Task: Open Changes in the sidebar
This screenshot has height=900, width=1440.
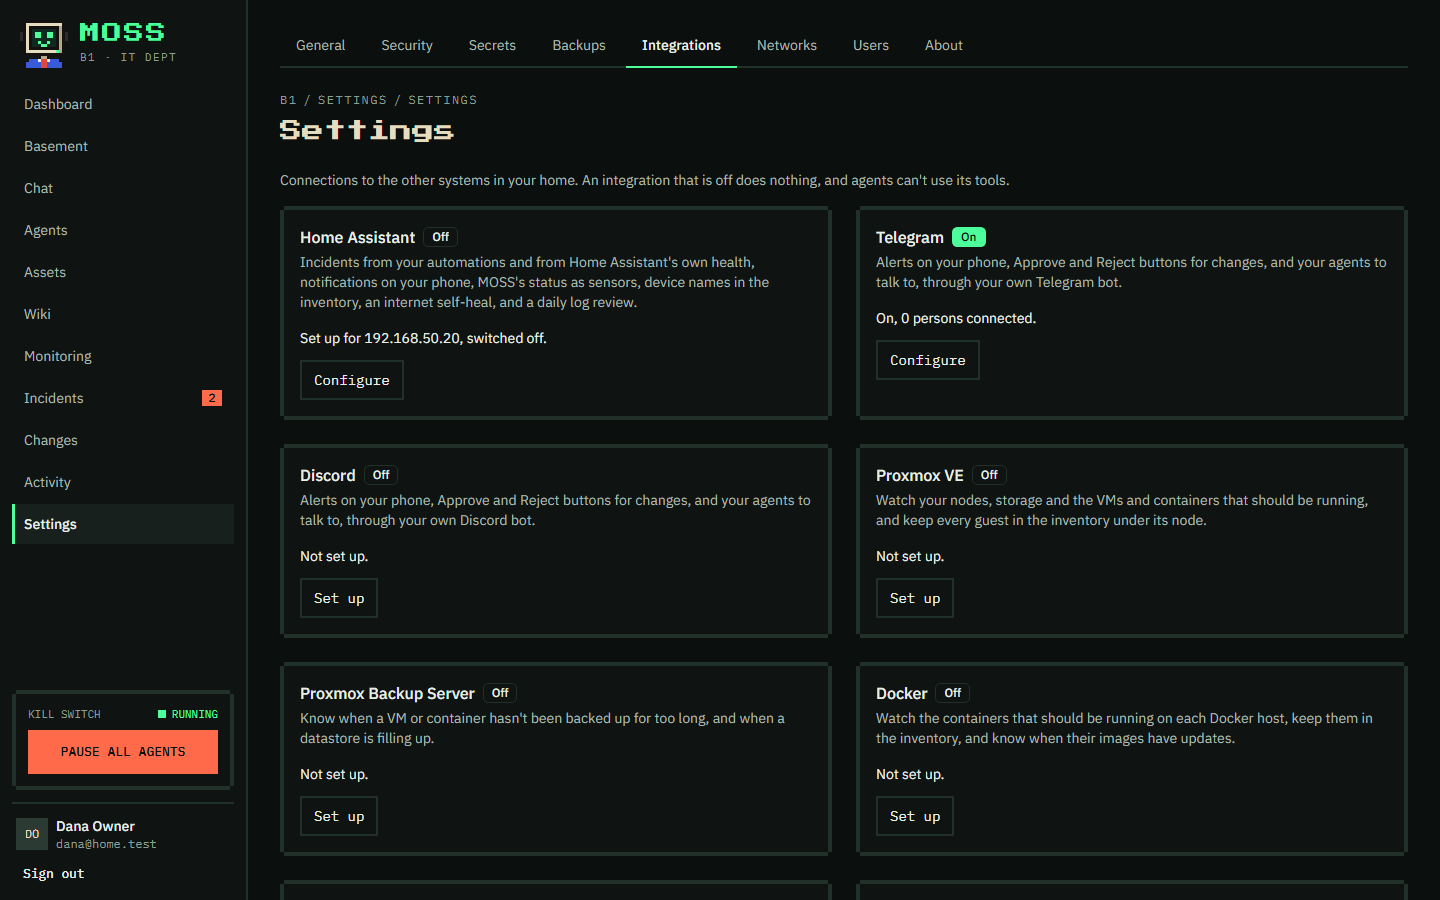Action: pos(123,440)
